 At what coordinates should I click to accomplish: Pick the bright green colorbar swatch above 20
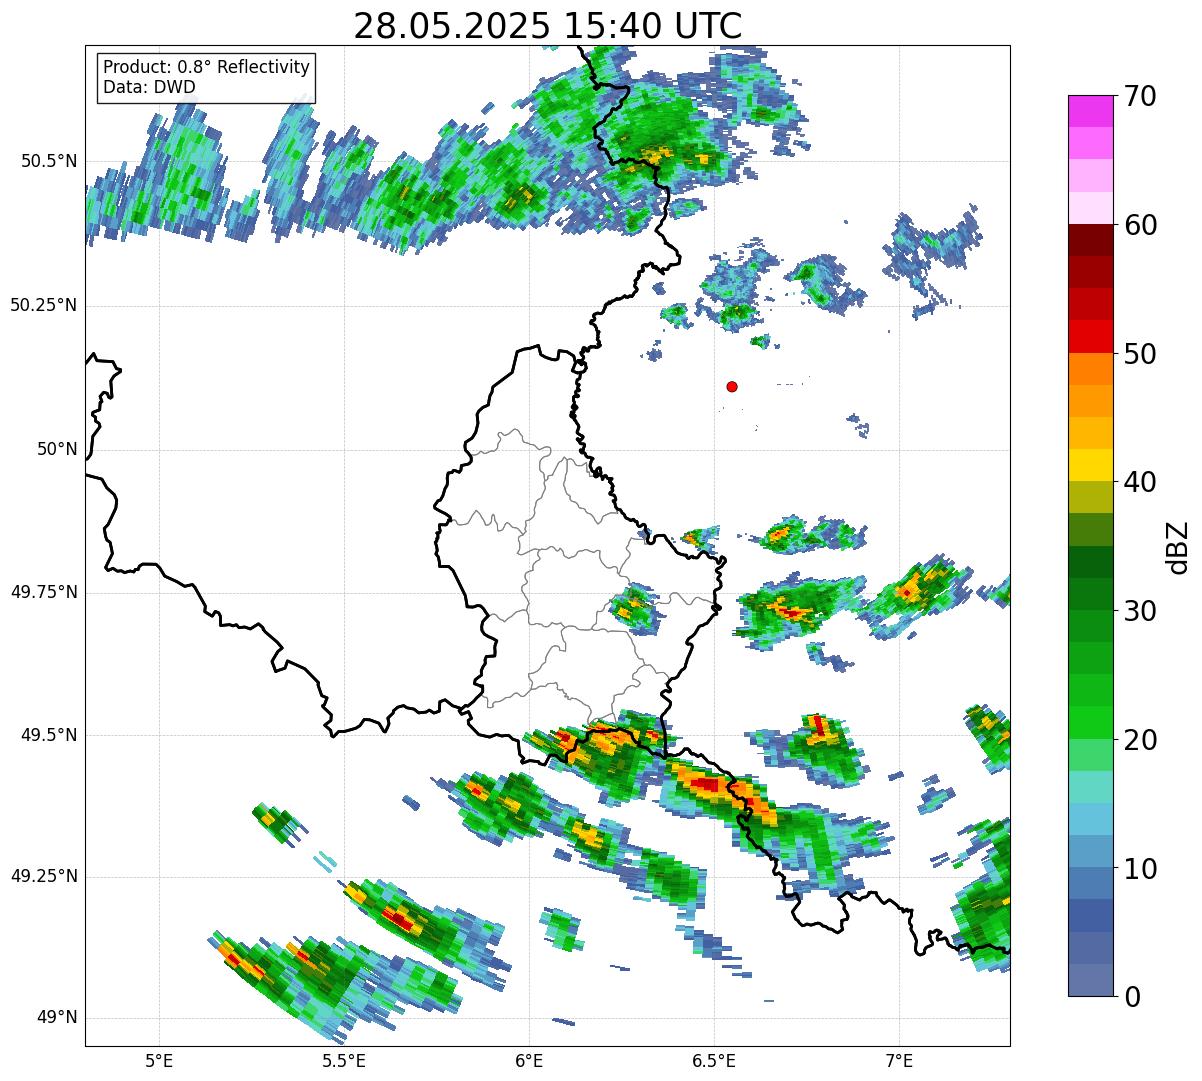pyautogui.click(x=1091, y=722)
